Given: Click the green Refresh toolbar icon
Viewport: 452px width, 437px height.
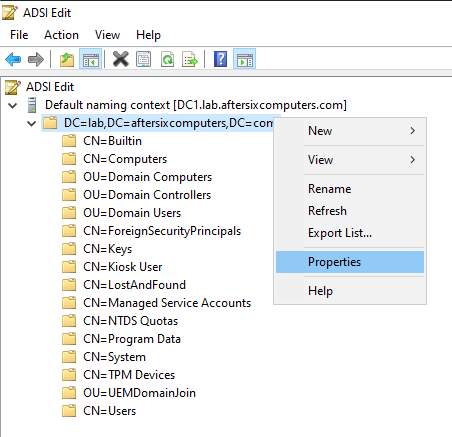Looking at the screenshot, I should 167,59.
